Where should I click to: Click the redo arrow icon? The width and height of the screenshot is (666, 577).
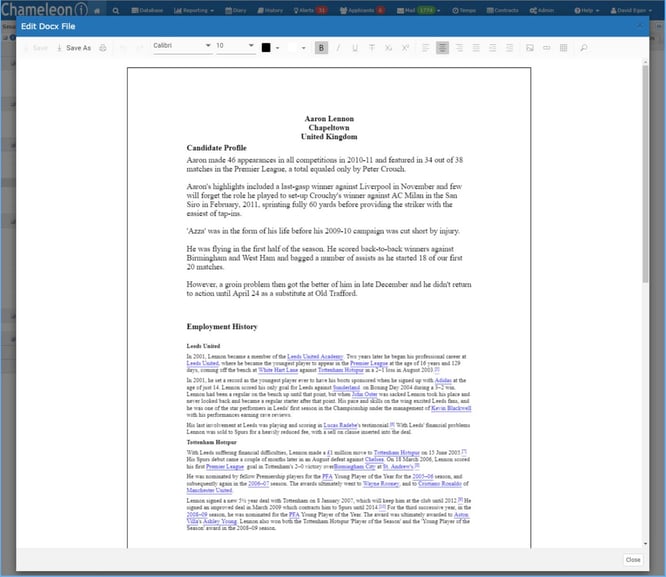pos(140,48)
